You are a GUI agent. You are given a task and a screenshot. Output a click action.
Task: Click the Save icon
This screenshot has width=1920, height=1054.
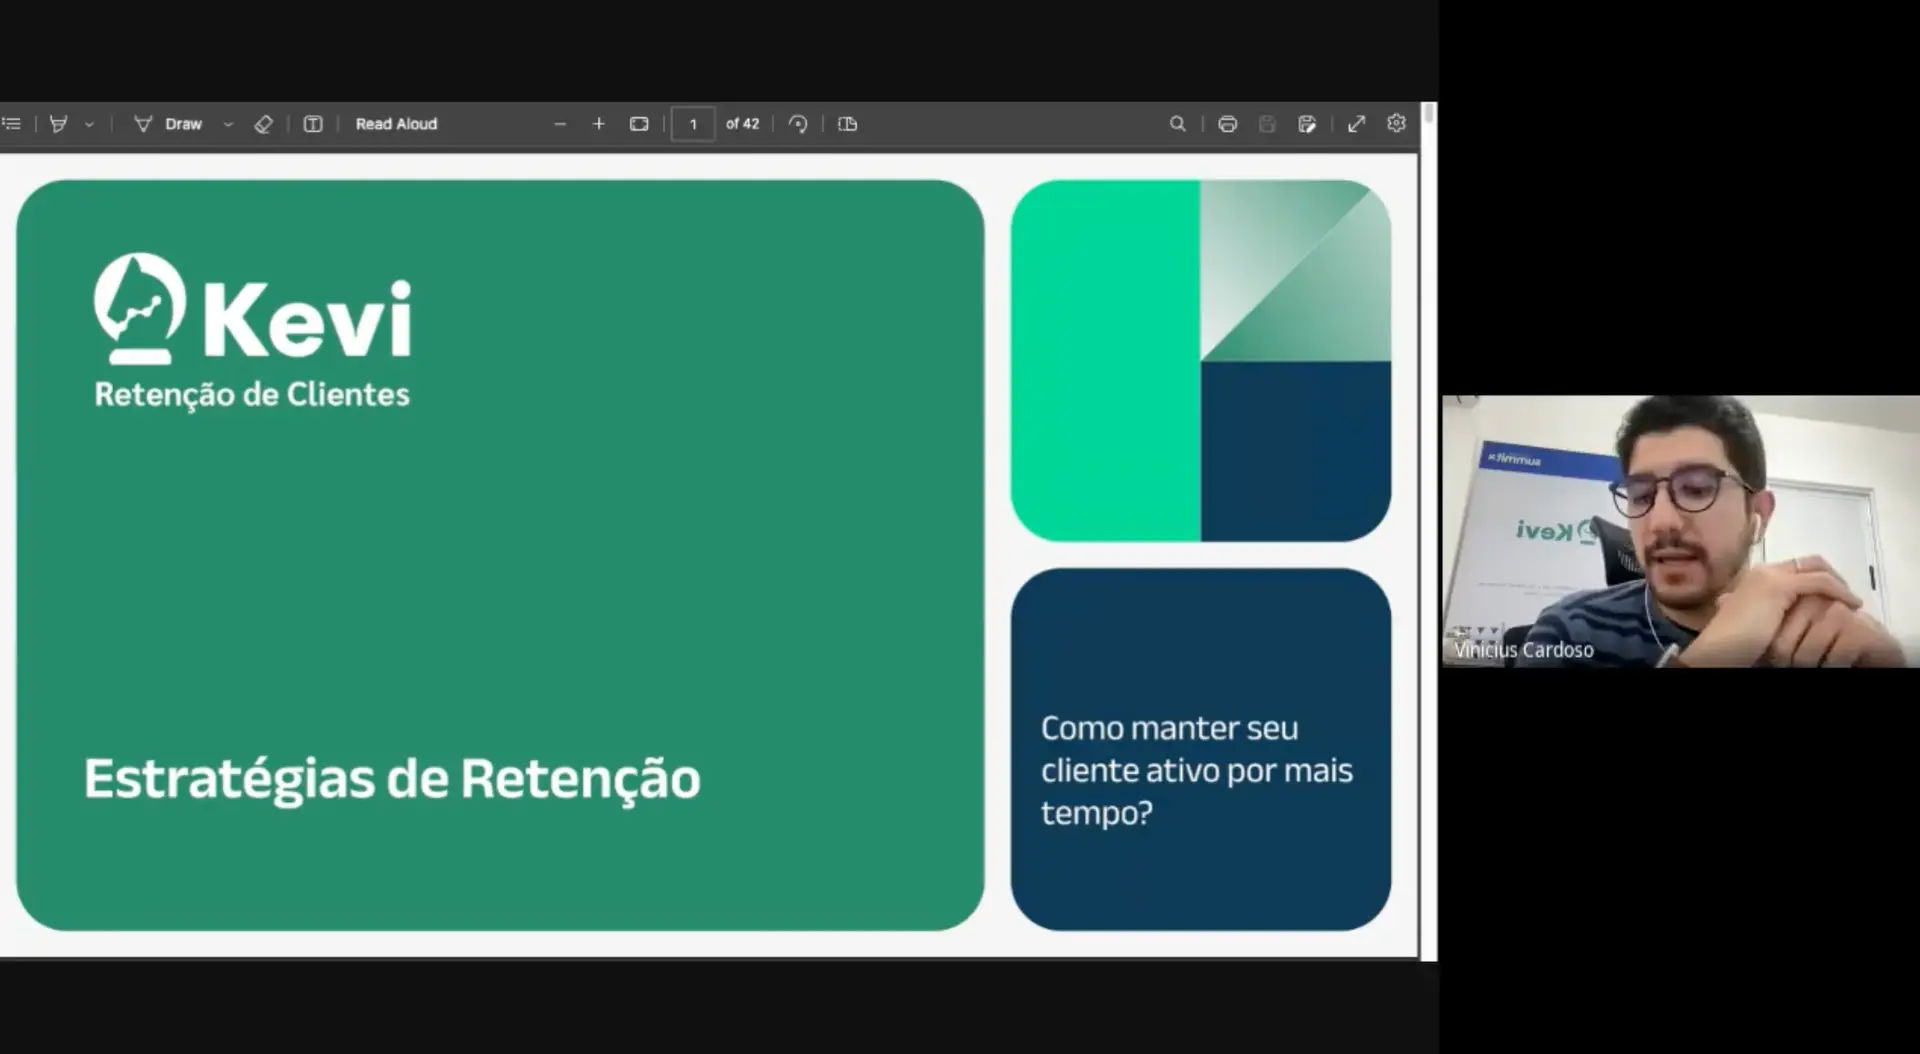(1267, 124)
